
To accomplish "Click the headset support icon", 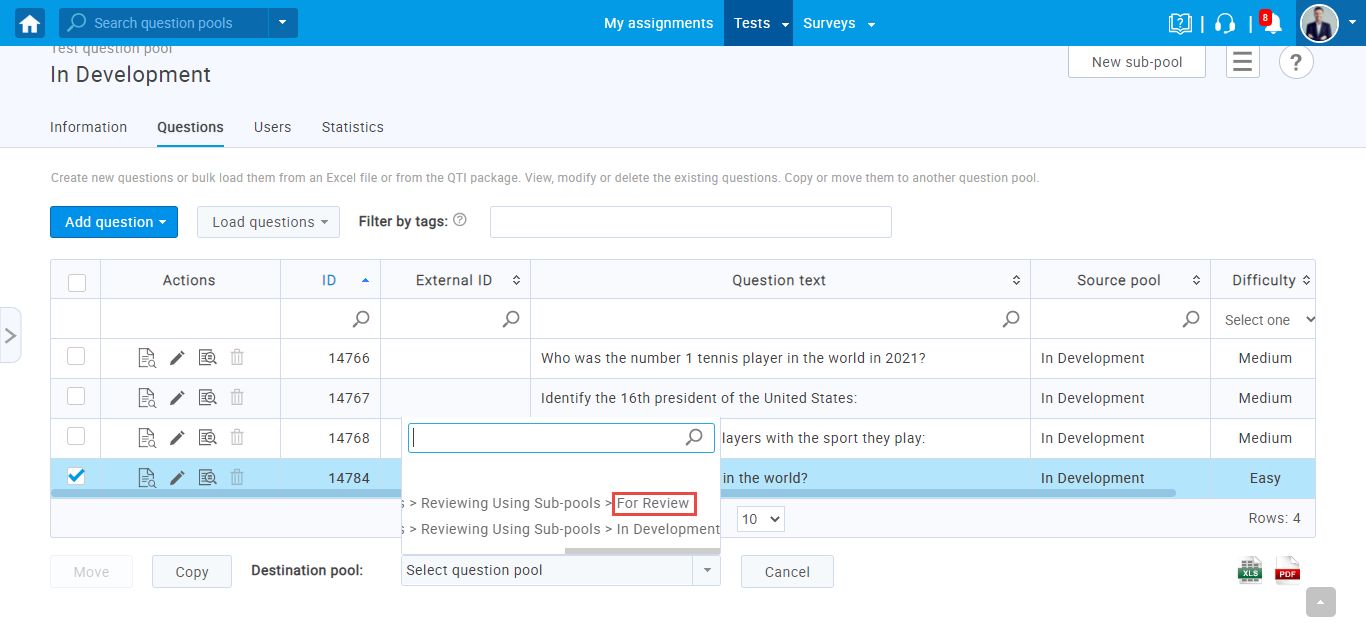I will [x=1225, y=24].
